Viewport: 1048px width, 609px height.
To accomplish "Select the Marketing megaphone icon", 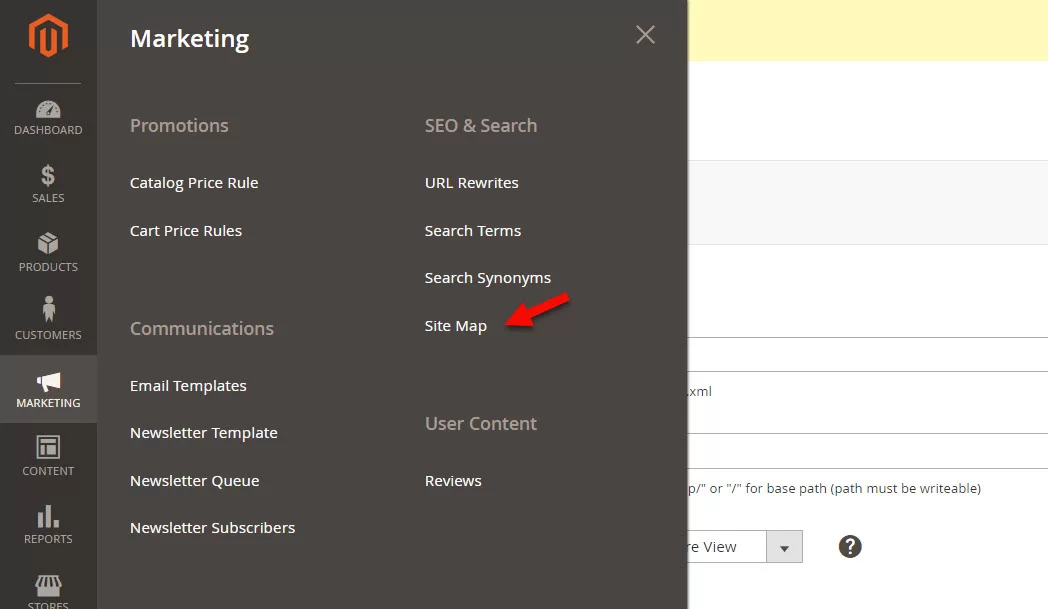I will pyautogui.click(x=48, y=382).
